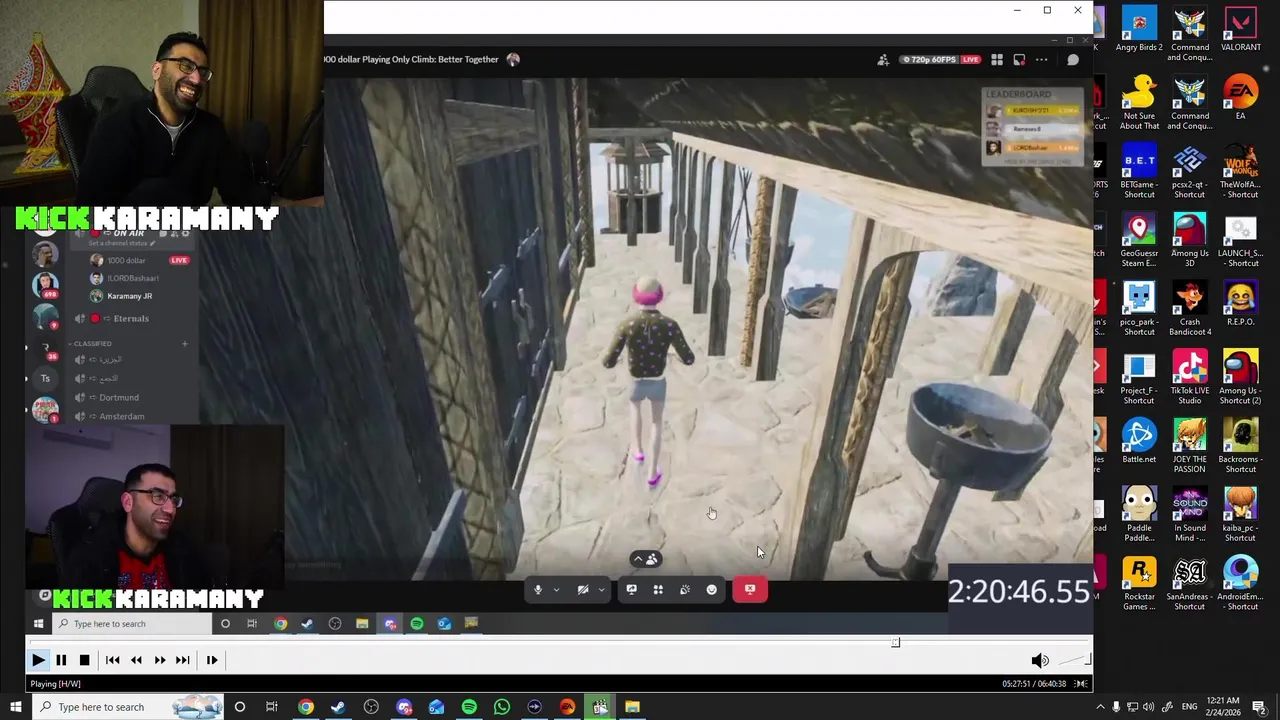The height and width of the screenshot is (720, 1280).
Task: Open Paddle Paddle... desktop icon
Action: point(1139,515)
